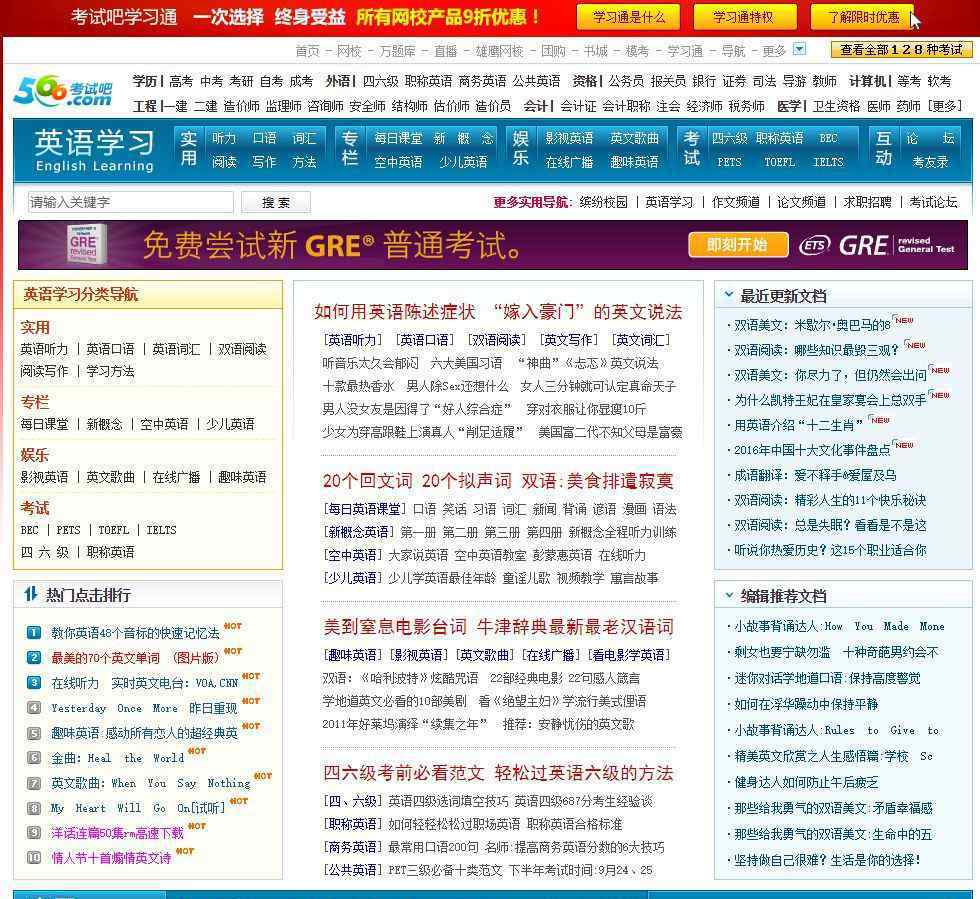Image resolution: width=980 pixels, height=899 pixels.
Task: Click the orange 即刻开始 button
Action: coord(737,245)
